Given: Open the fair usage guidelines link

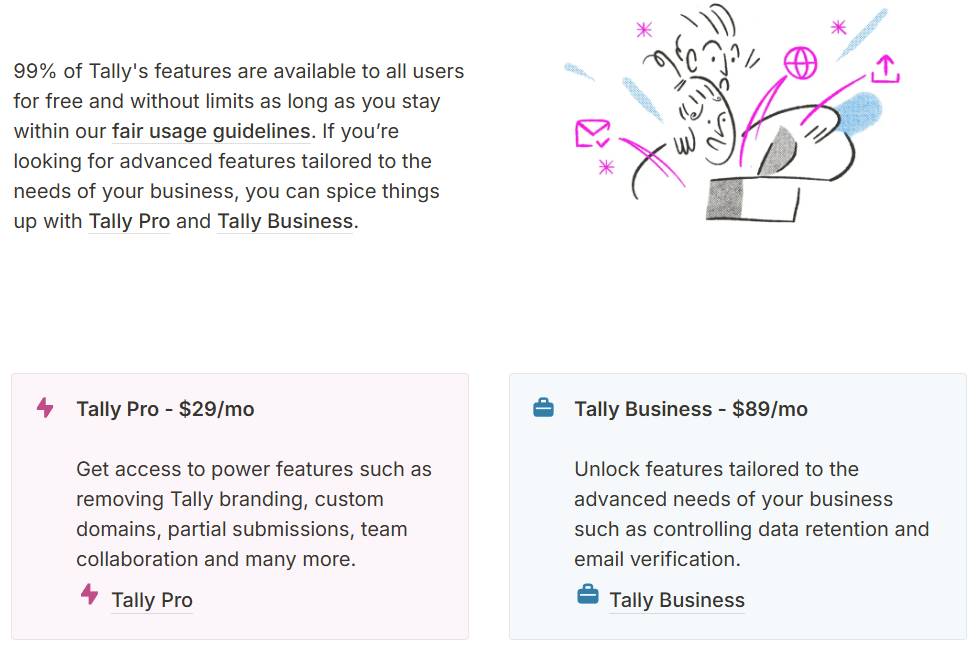Looking at the screenshot, I should click(210, 131).
